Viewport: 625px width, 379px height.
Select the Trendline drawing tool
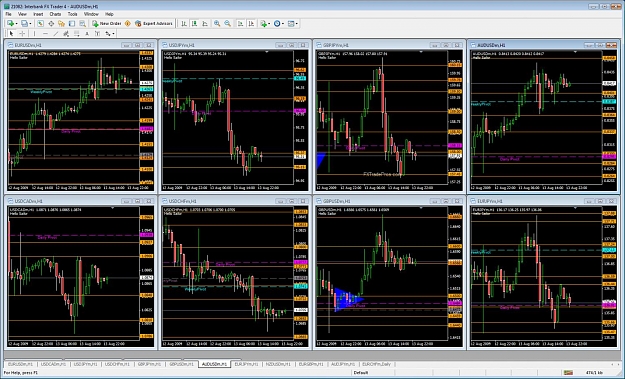click(55, 33)
